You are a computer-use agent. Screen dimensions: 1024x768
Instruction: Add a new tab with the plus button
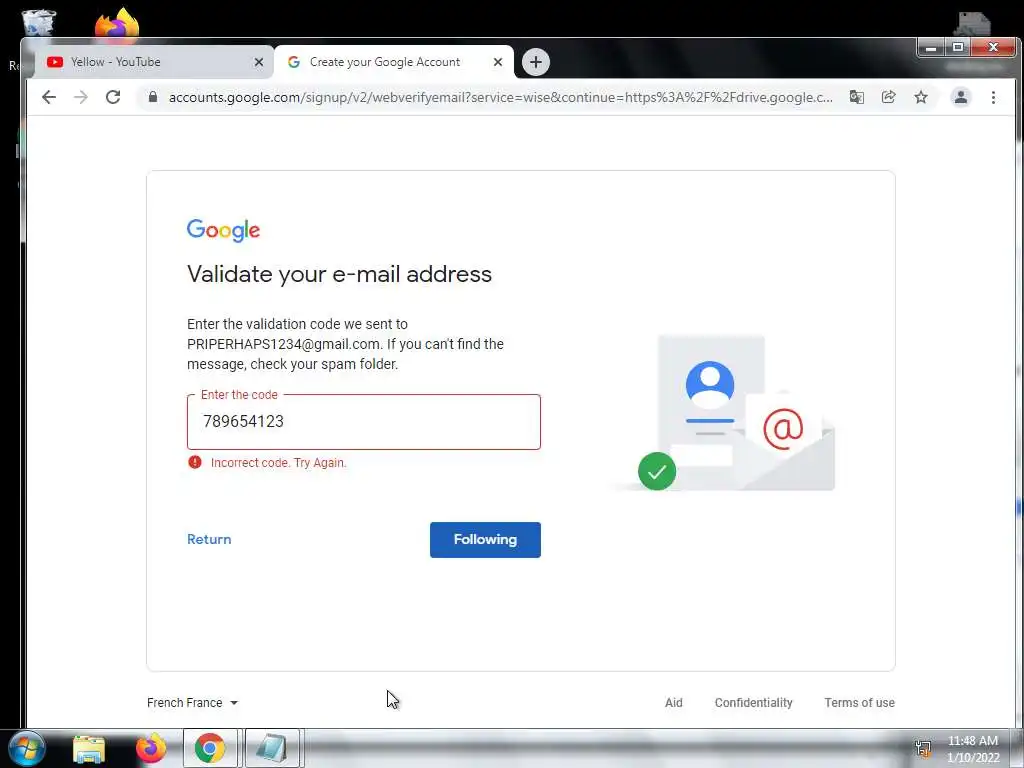[536, 62]
